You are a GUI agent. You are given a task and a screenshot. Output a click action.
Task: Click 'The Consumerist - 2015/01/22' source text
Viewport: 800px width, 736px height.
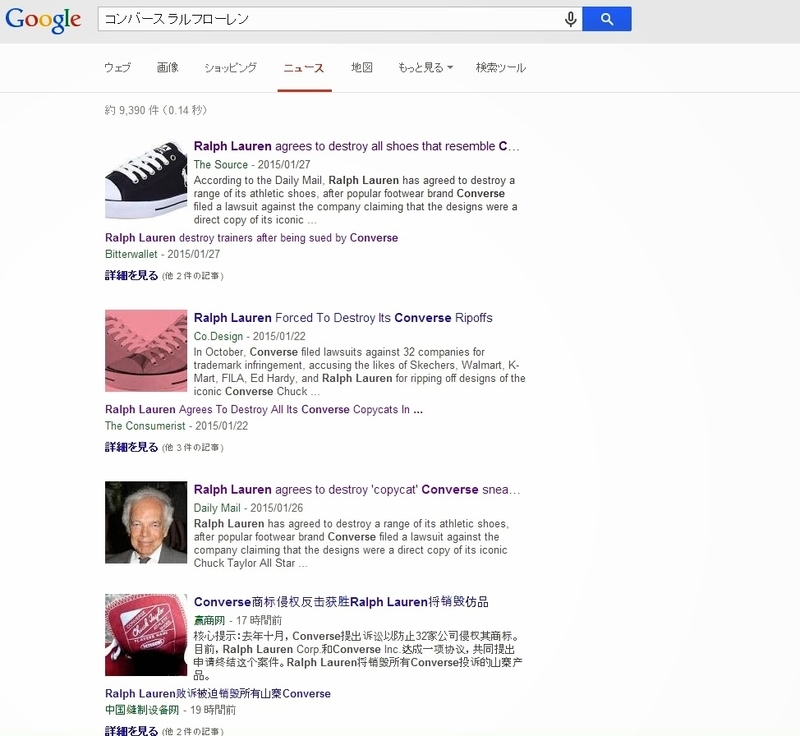point(177,426)
